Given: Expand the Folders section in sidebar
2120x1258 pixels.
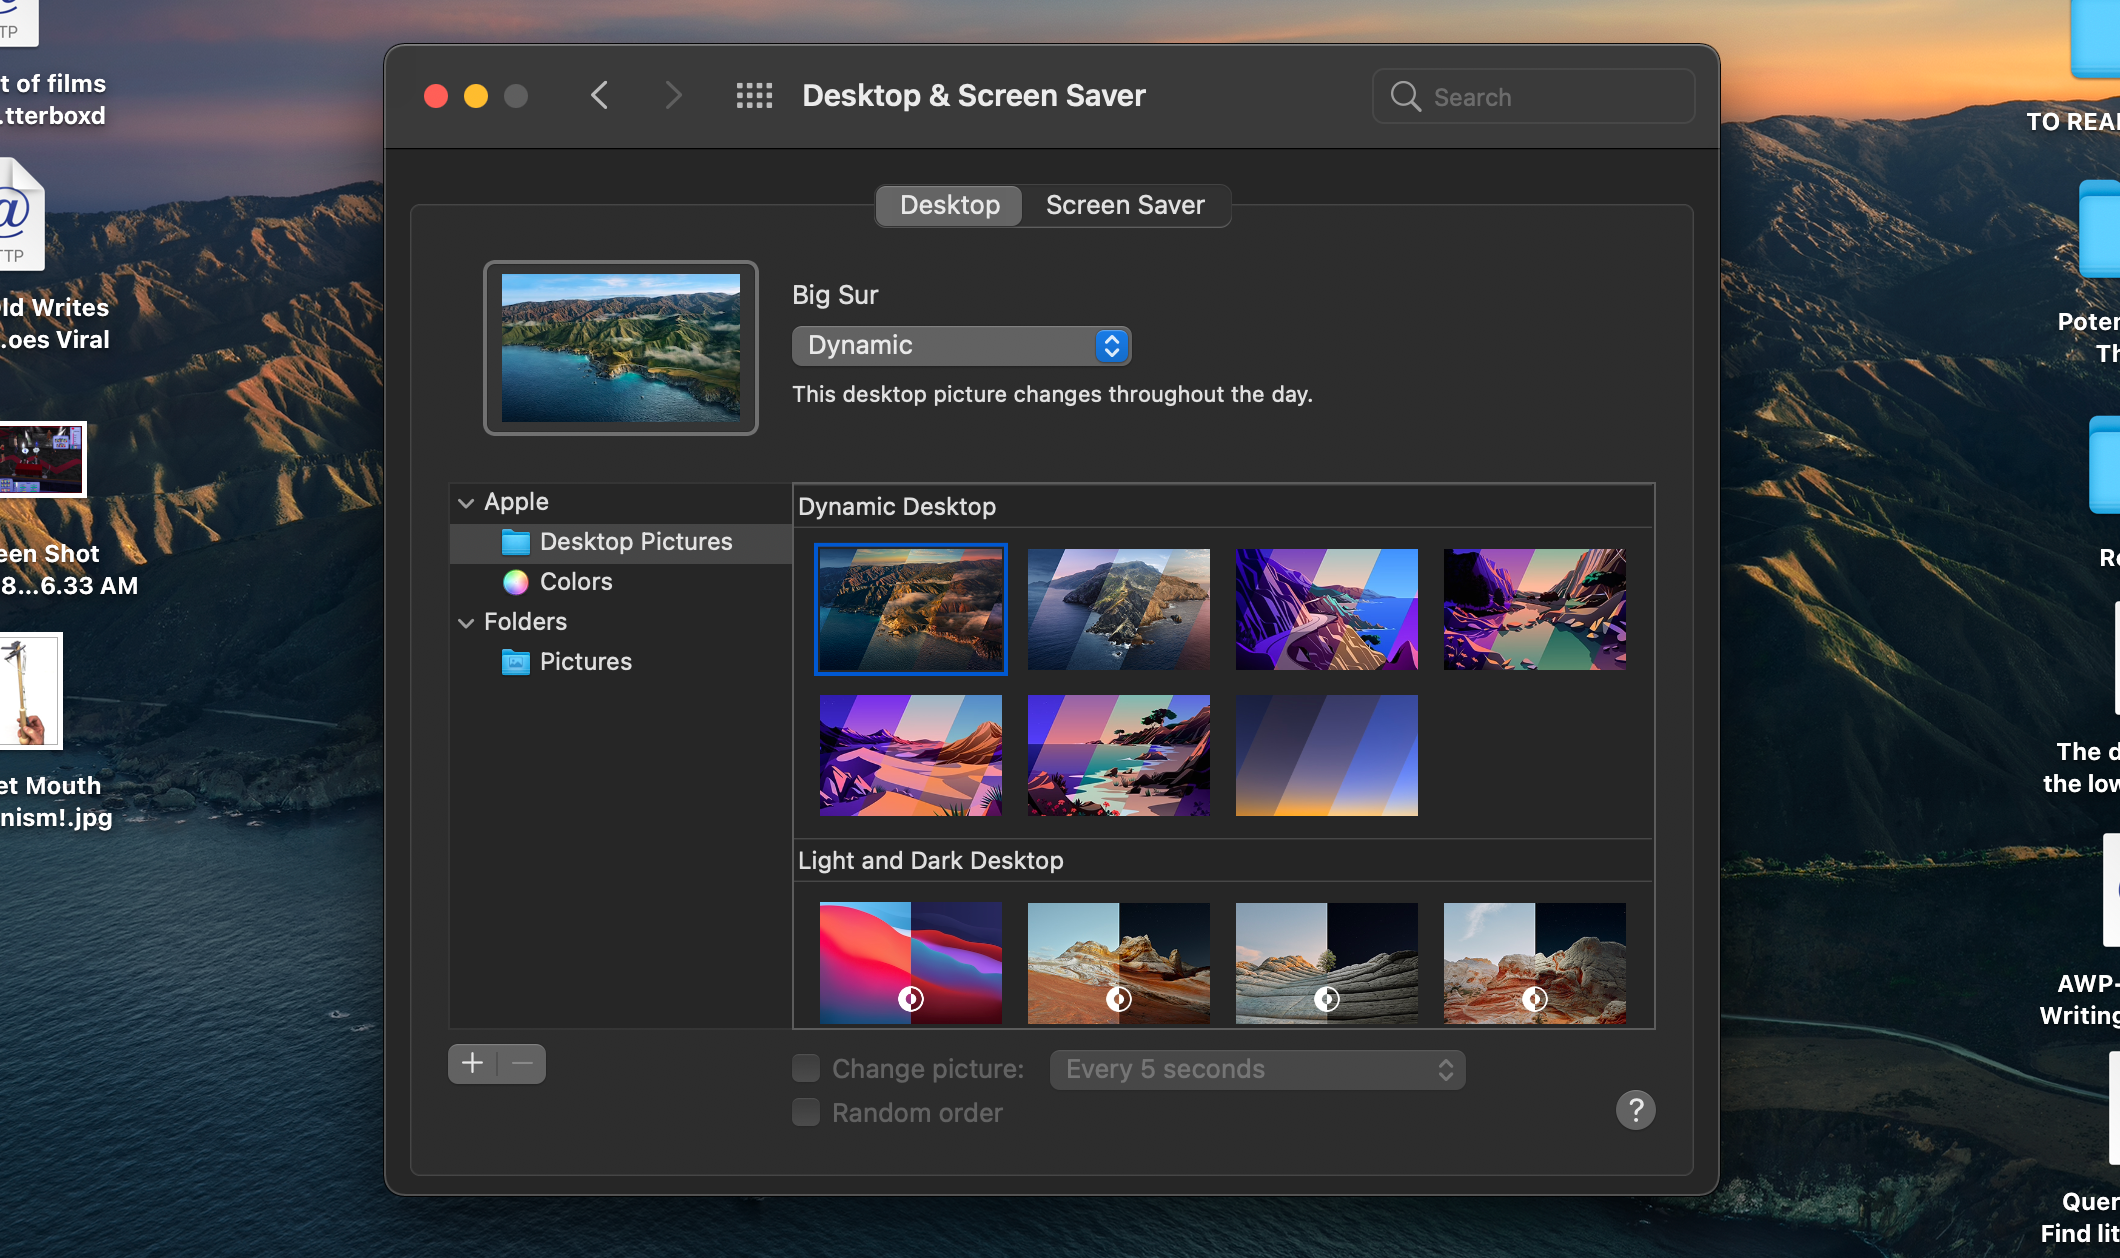Looking at the screenshot, I should pos(466,620).
